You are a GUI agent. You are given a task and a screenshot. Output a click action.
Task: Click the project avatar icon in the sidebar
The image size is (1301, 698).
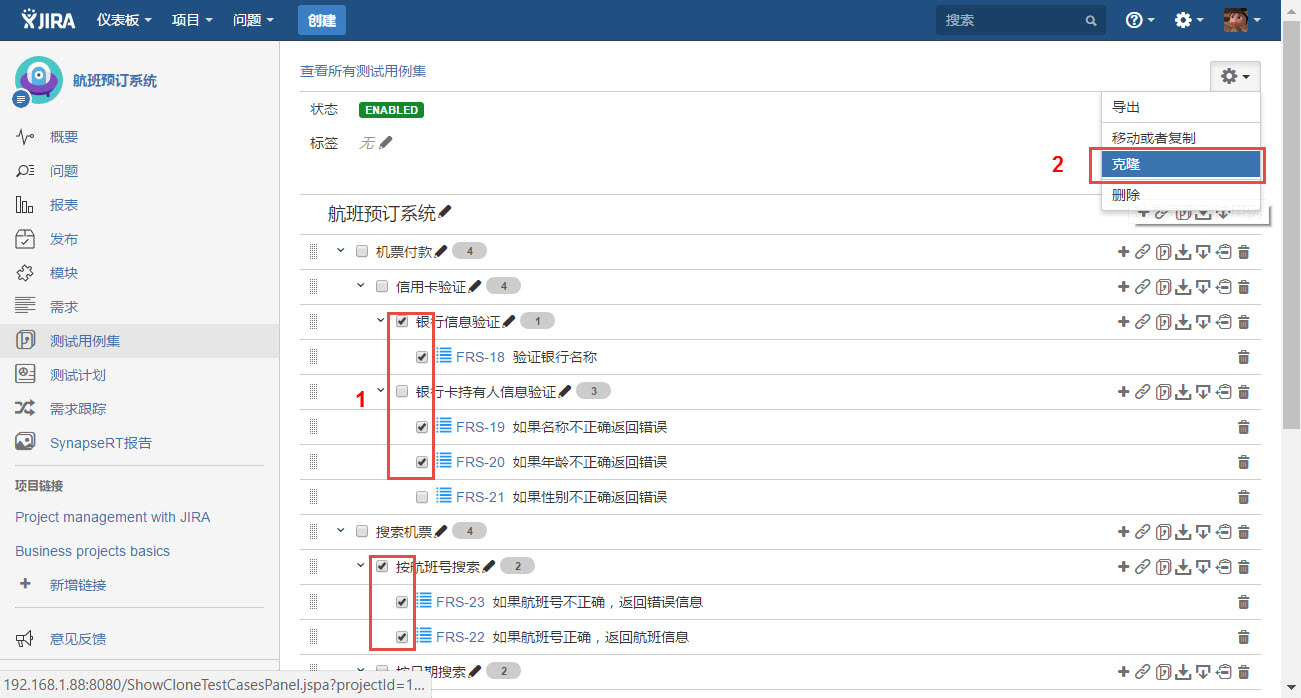click(39, 80)
